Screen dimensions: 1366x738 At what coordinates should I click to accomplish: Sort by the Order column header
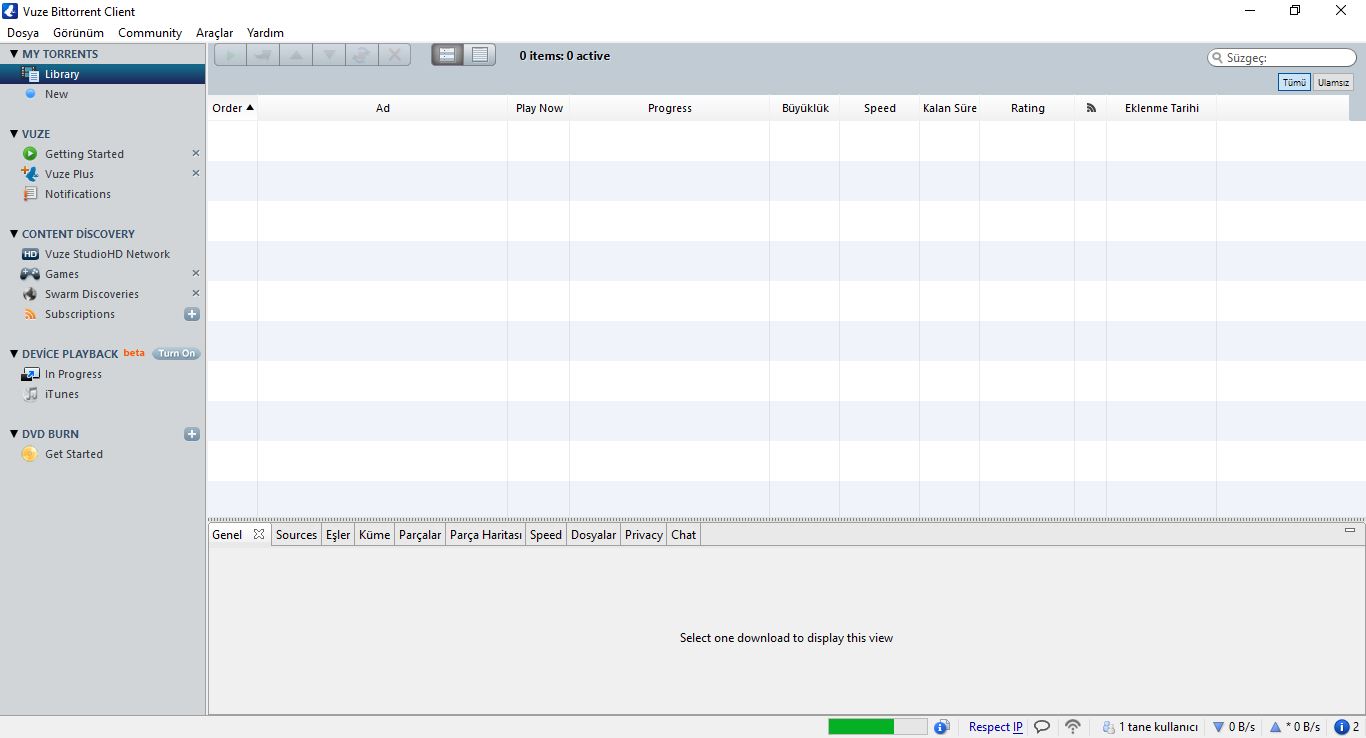(x=232, y=108)
